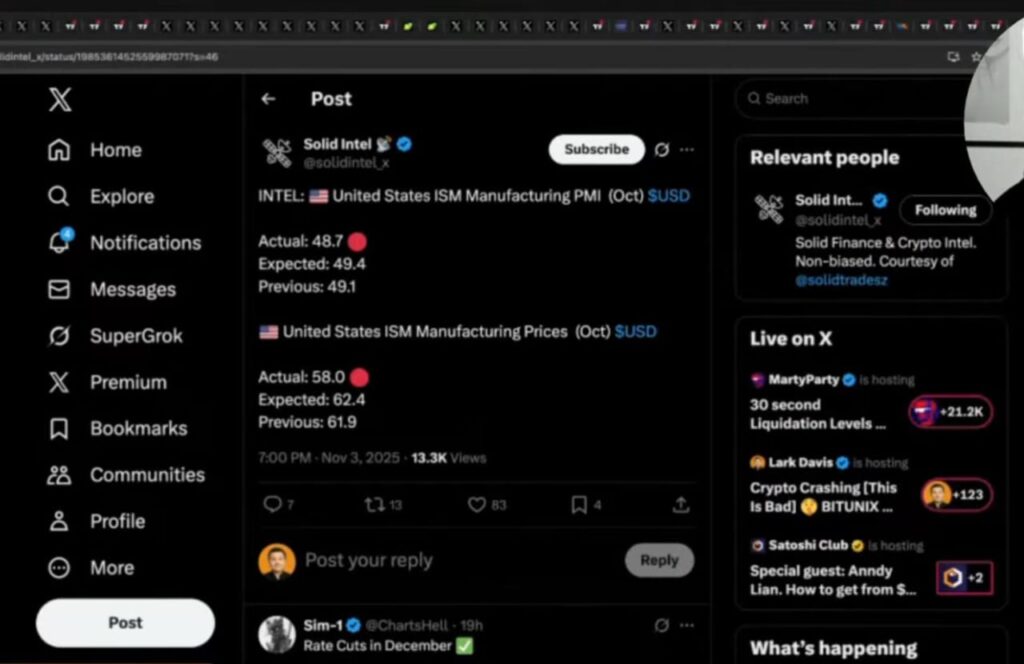The image size is (1024, 664).
Task: Toggle the Following button for Solid Intel
Action: [x=945, y=210]
